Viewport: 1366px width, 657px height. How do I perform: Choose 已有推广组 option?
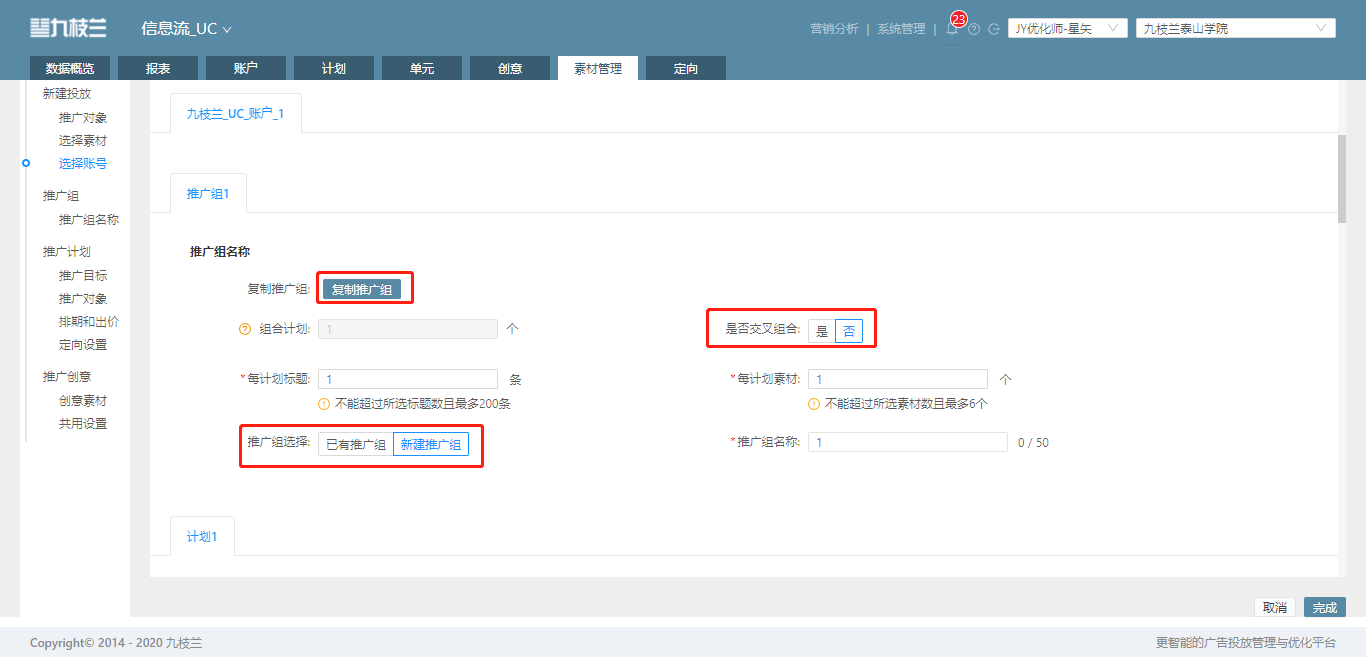point(356,445)
